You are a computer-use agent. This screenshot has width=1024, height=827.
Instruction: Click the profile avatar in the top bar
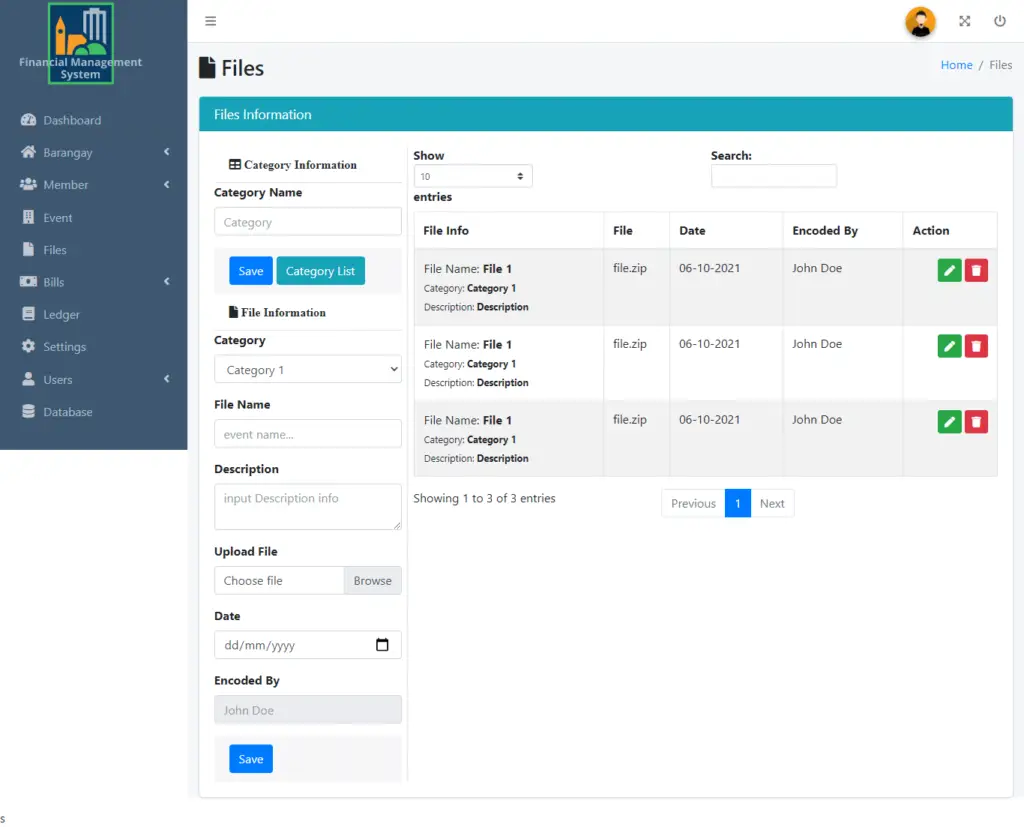tap(919, 22)
